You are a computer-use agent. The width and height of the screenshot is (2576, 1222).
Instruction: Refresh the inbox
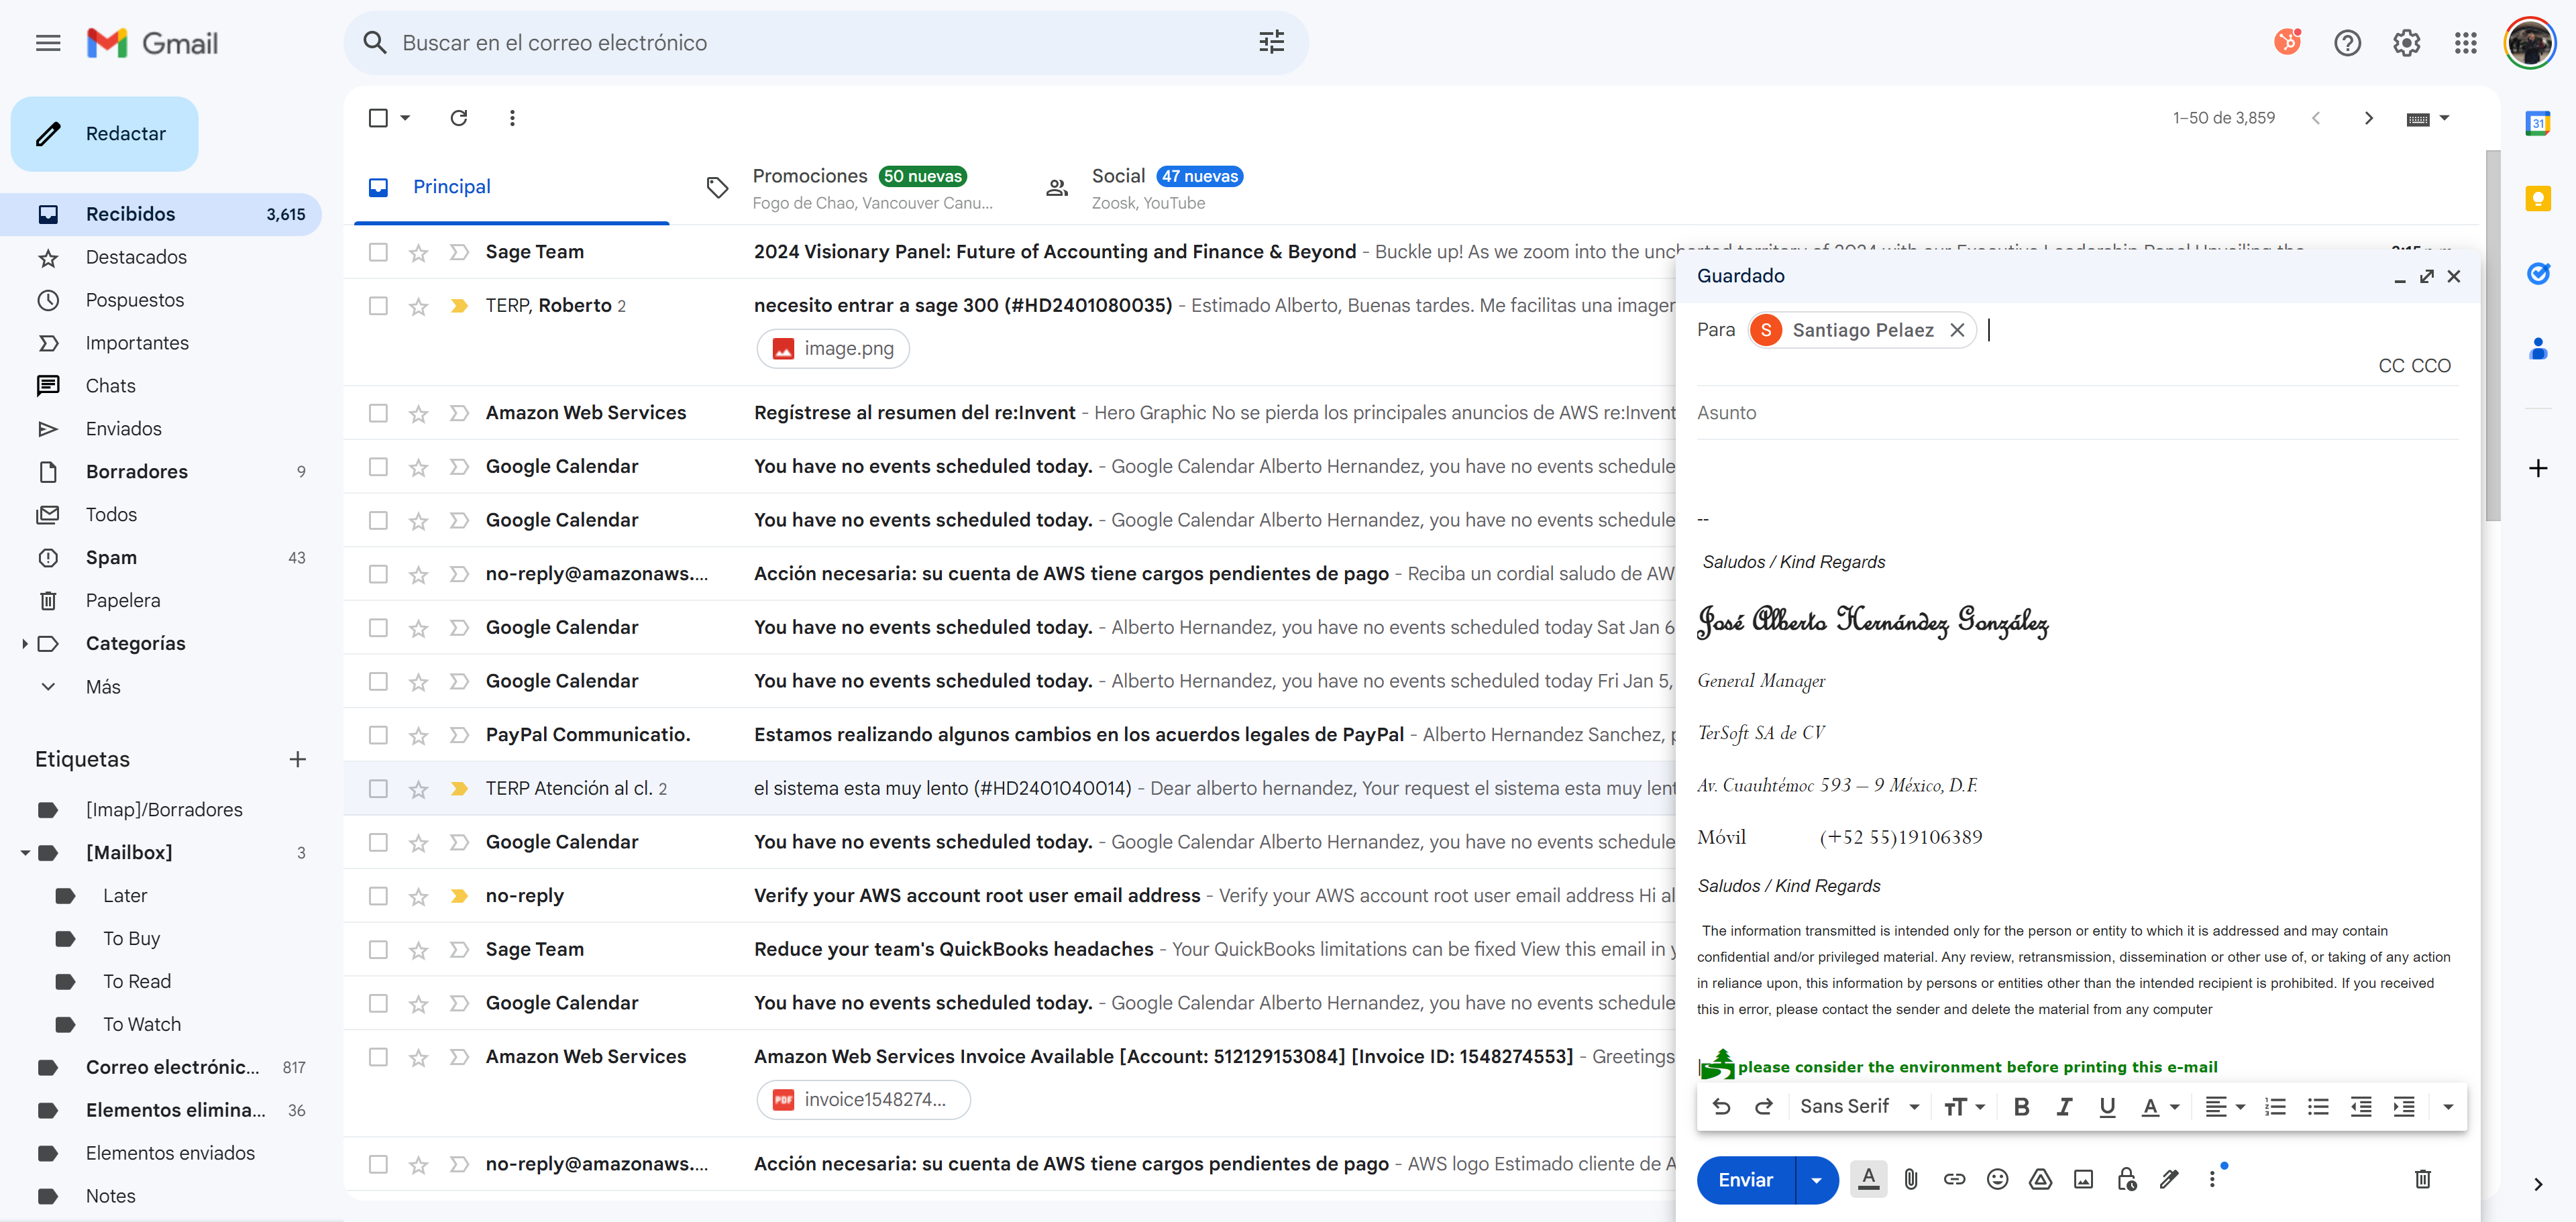[459, 118]
